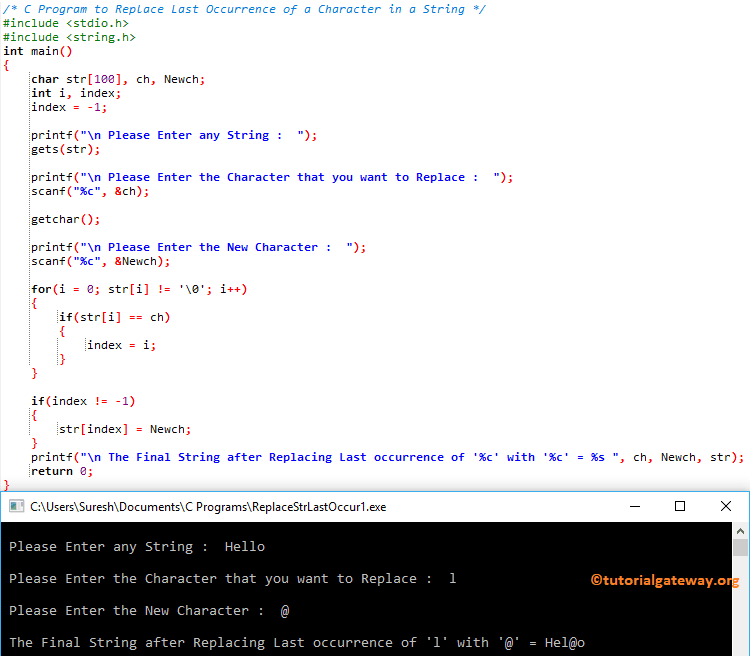Click the for loop header line
This screenshot has width=750, height=656.
[x=139, y=289]
